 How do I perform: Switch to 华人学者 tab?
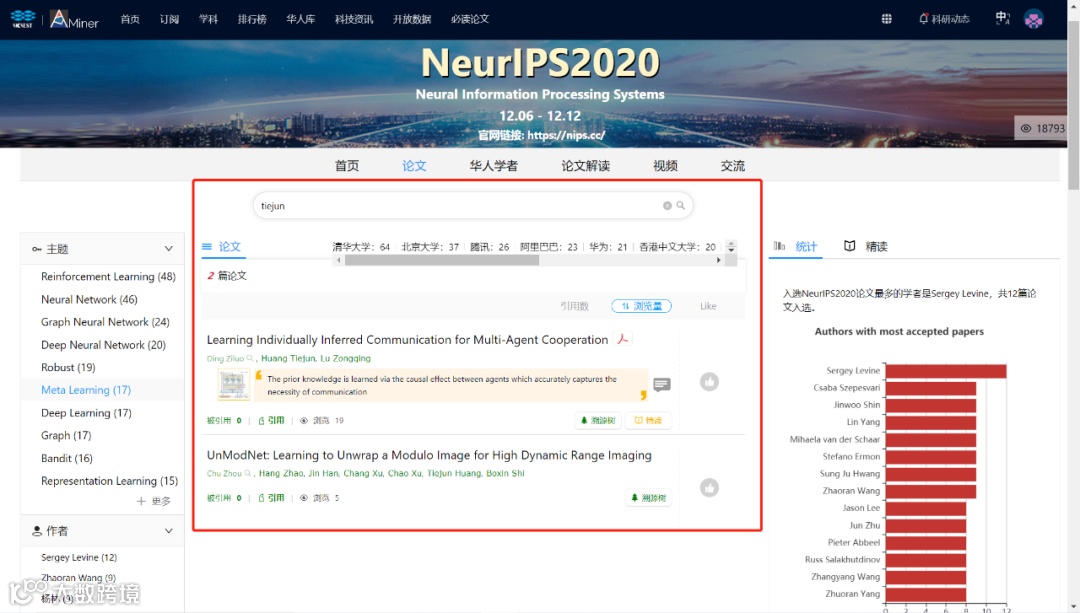pos(493,165)
